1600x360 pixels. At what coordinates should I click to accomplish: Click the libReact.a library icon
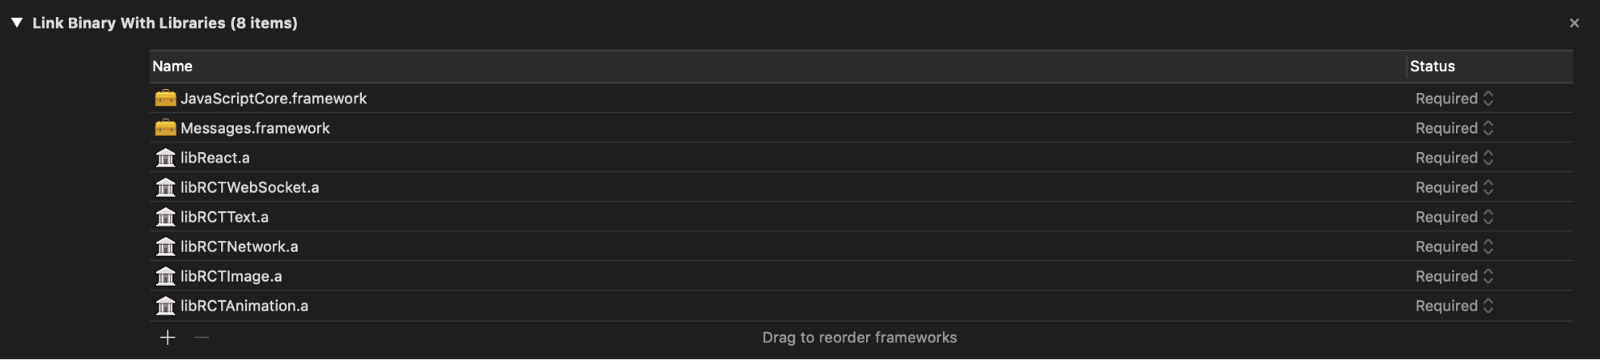[x=165, y=158]
